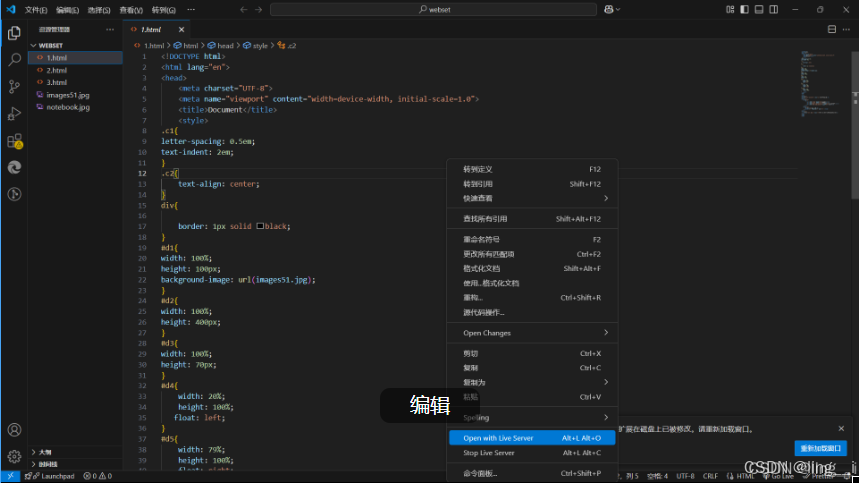This screenshot has height=483, width=859.
Task: Choose Stop Live Server
Action: tap(532, 453)
